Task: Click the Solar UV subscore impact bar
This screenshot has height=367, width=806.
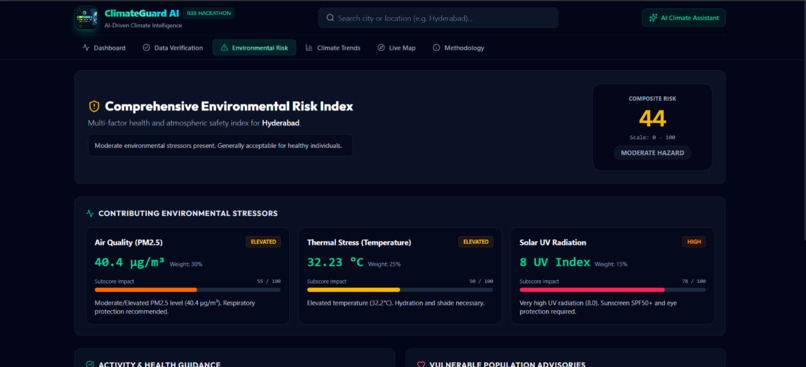Action: (613, 290)
